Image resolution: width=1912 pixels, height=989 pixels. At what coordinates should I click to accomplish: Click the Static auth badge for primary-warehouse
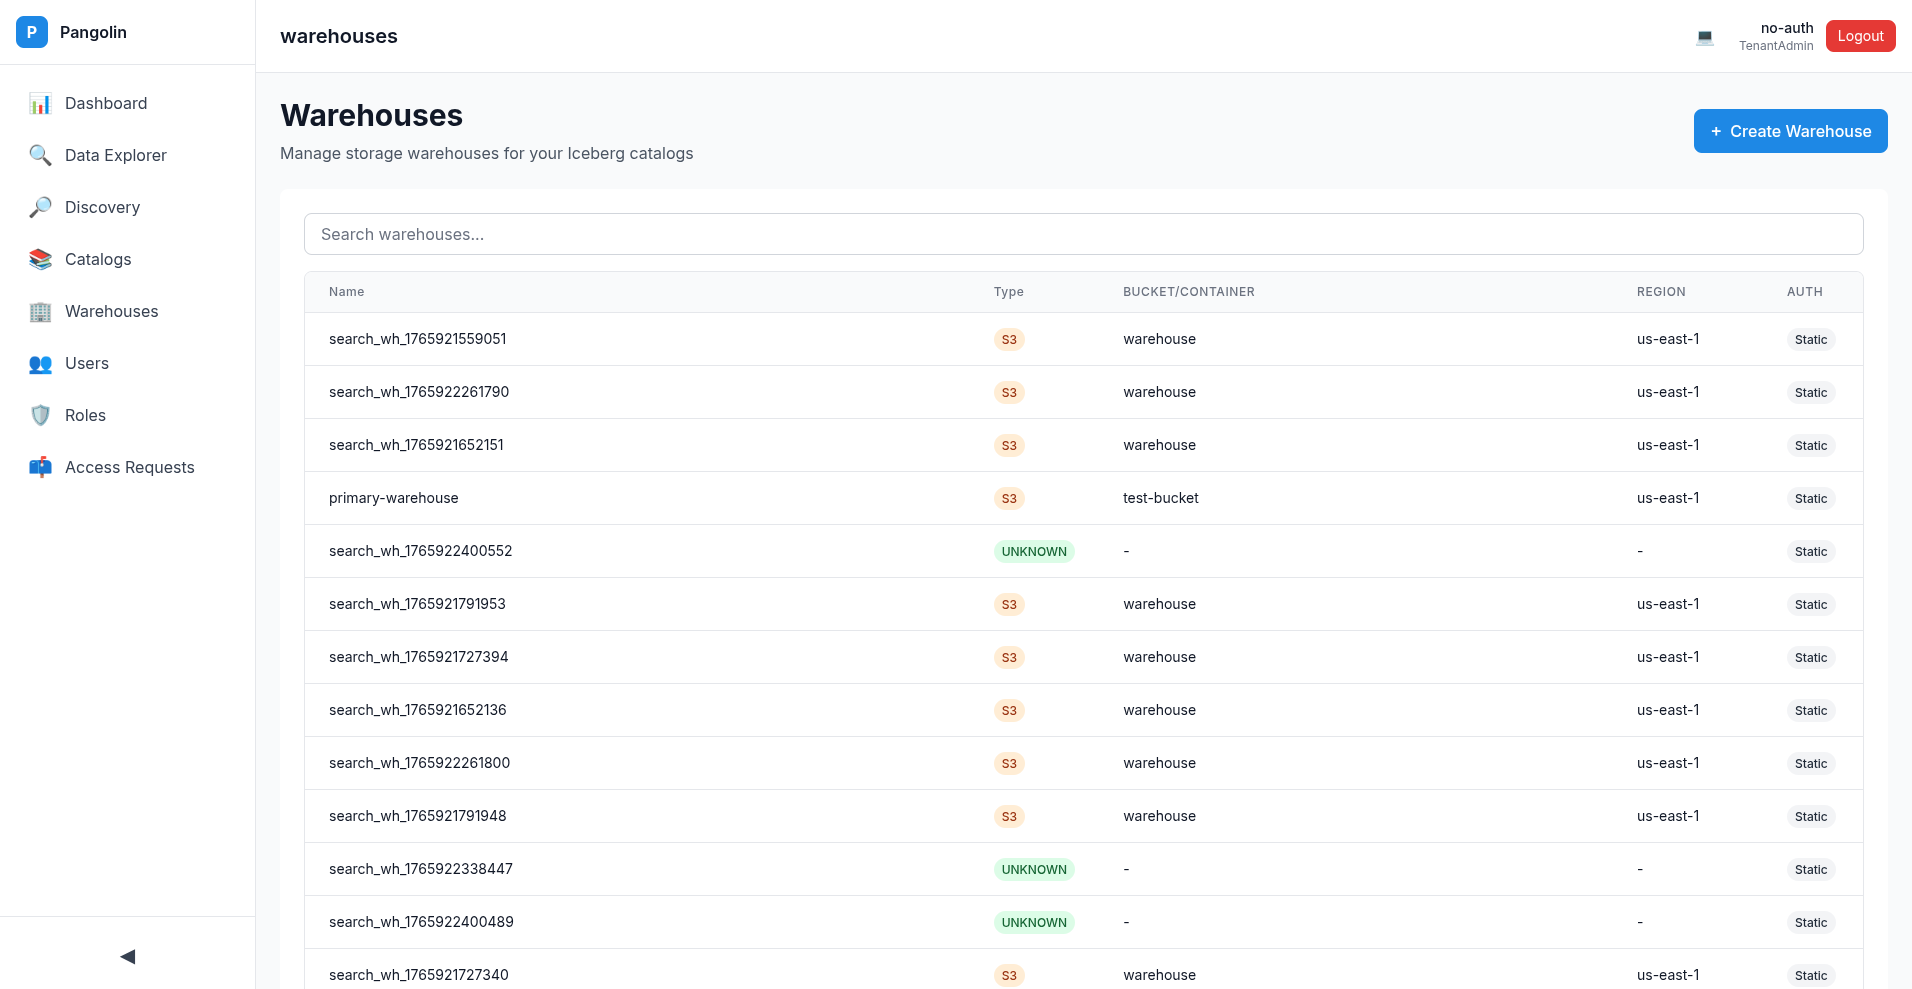pos(1810,498)
